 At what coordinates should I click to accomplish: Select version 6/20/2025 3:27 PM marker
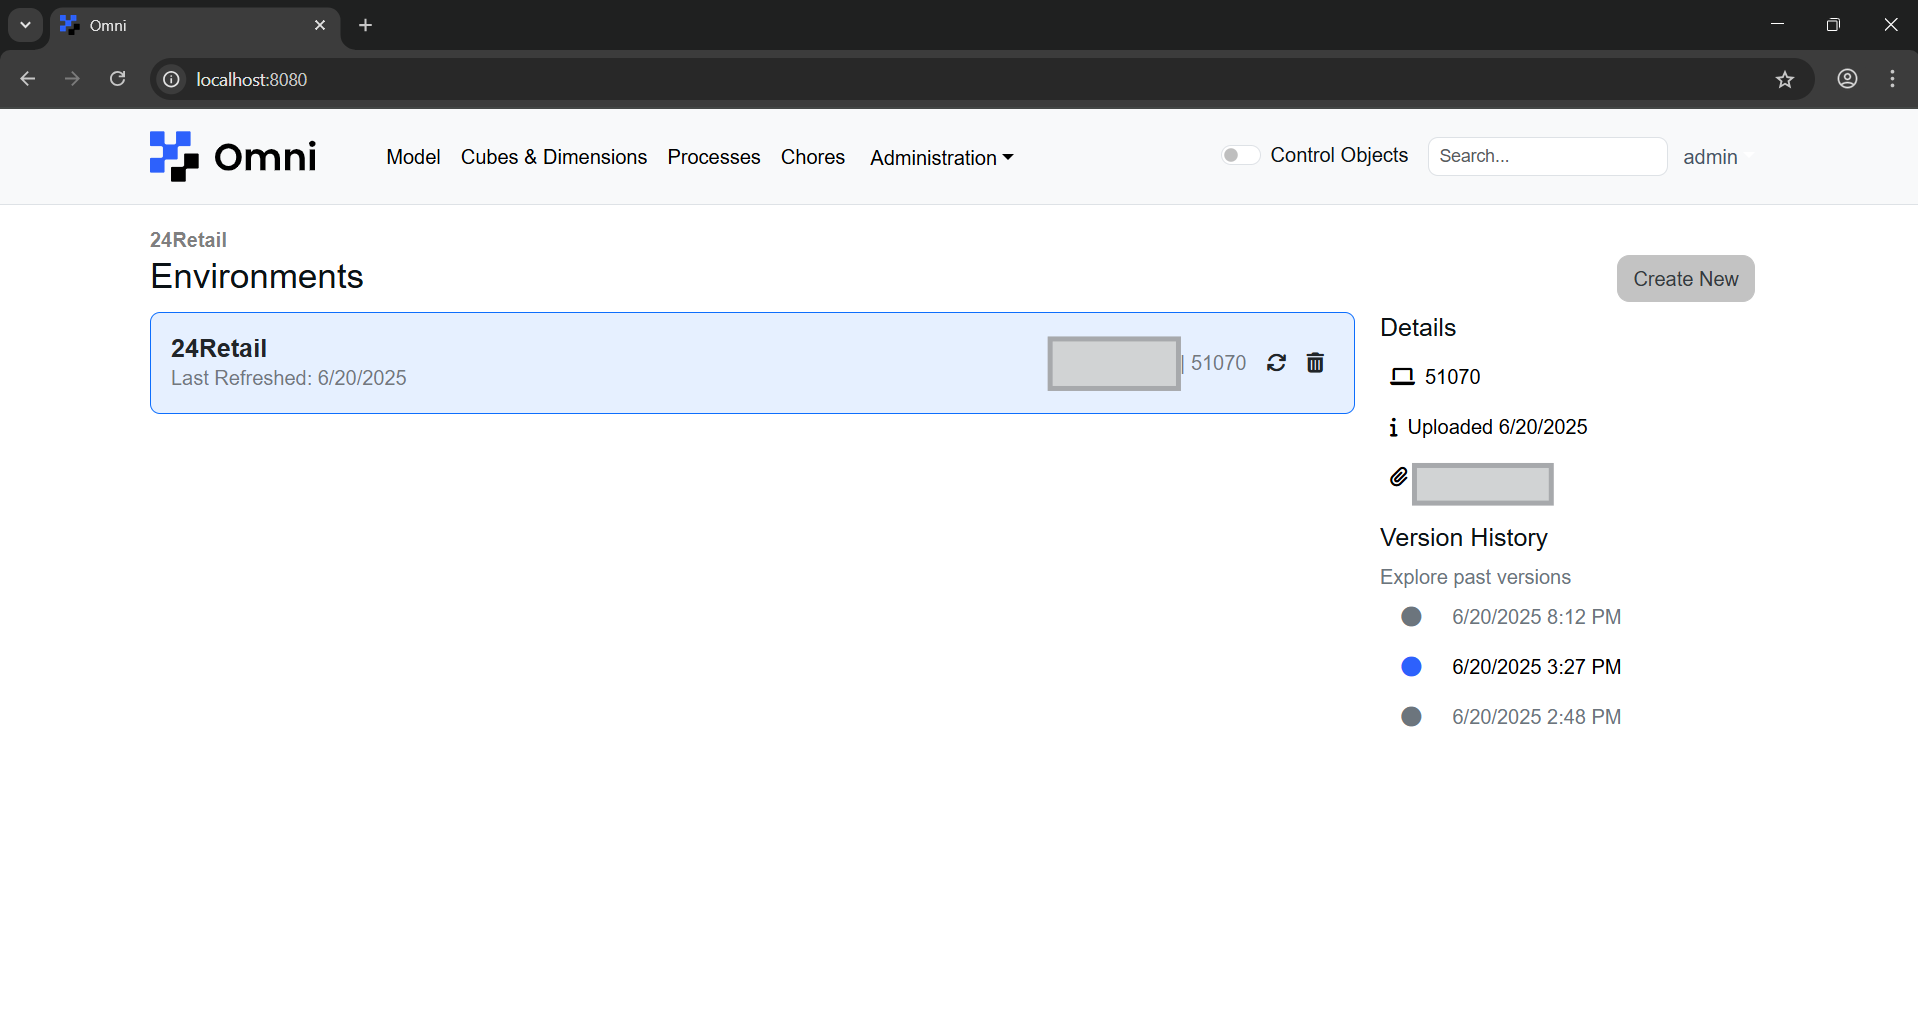[x=1411, y=667]
